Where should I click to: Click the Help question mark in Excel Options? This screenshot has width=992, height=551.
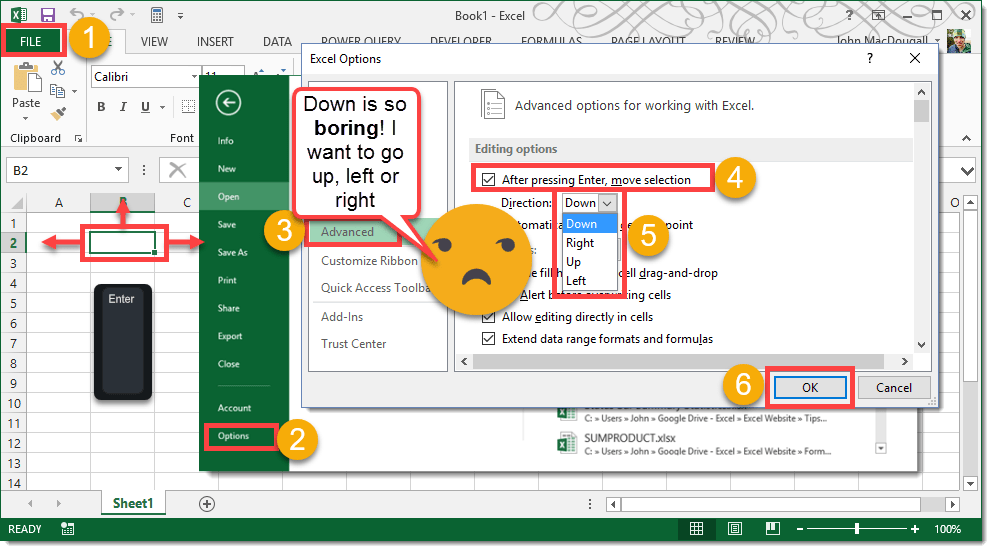870,58
